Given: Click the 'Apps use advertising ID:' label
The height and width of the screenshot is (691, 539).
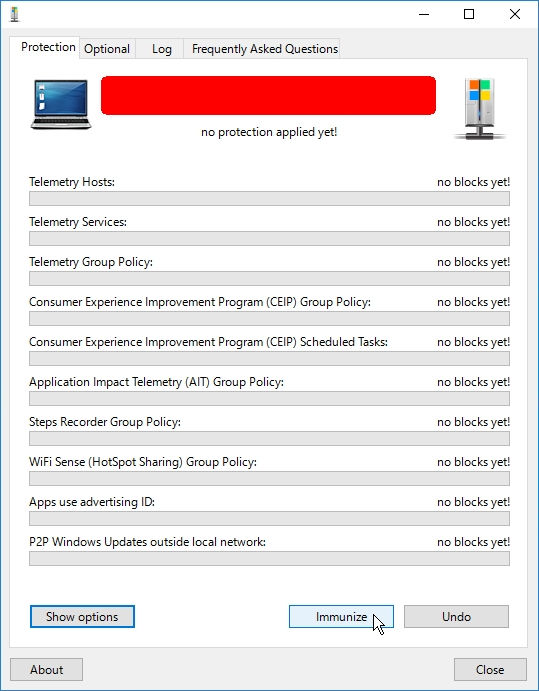Looking at the screenshot, I should [92, 502].
